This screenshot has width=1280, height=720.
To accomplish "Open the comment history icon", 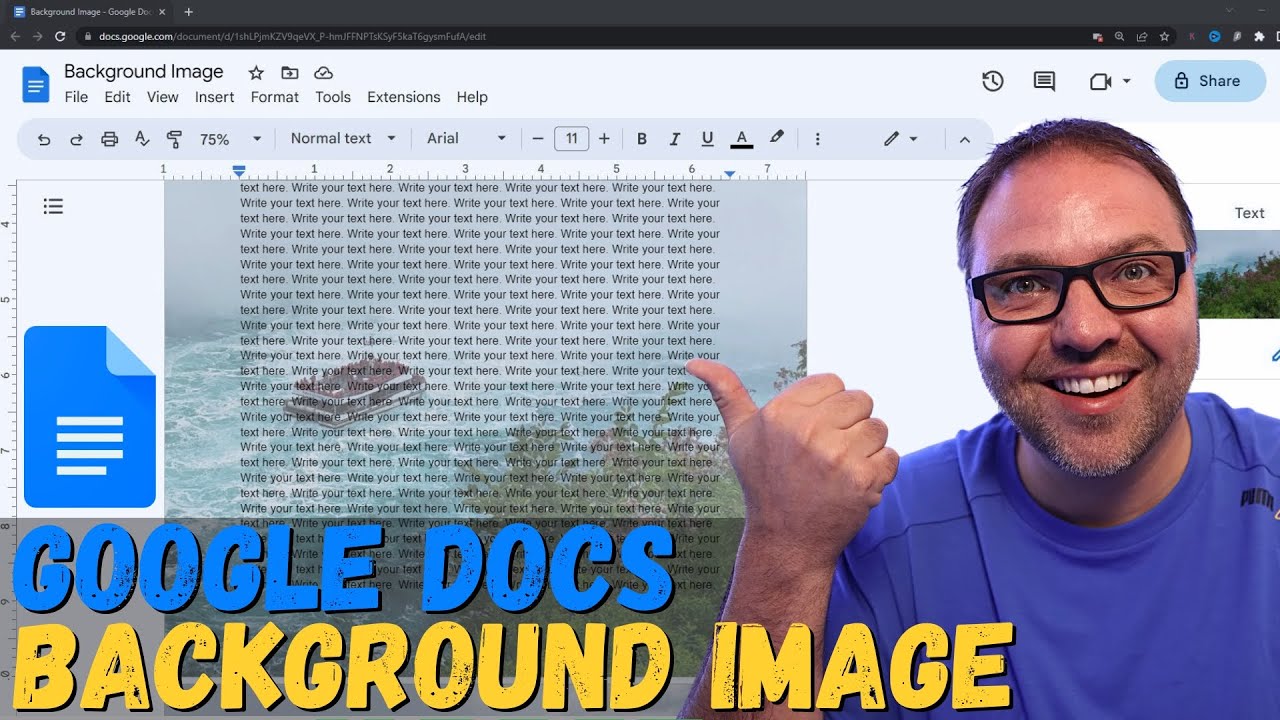I will click(1044, 81).
